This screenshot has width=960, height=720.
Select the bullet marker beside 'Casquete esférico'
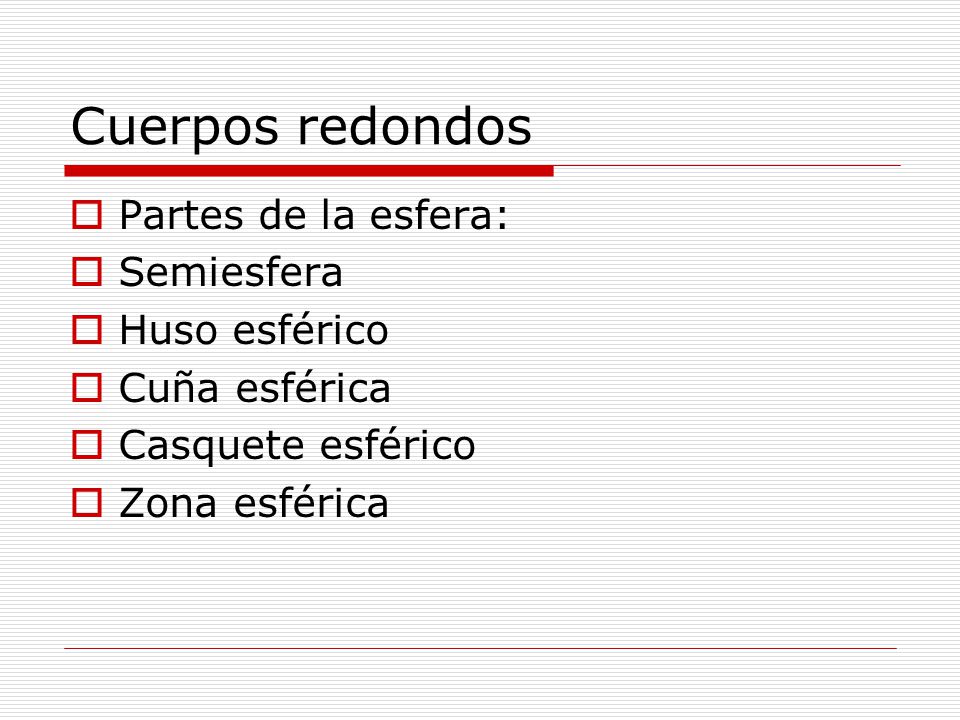[x=87, y=444]
